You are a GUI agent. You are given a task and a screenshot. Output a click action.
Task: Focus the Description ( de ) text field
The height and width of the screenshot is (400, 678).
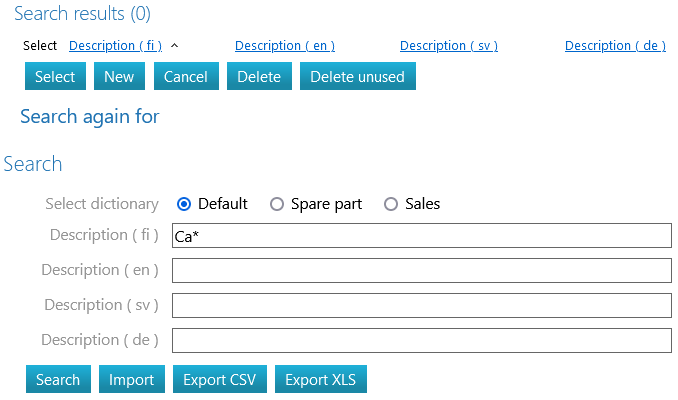pos(421,340)
